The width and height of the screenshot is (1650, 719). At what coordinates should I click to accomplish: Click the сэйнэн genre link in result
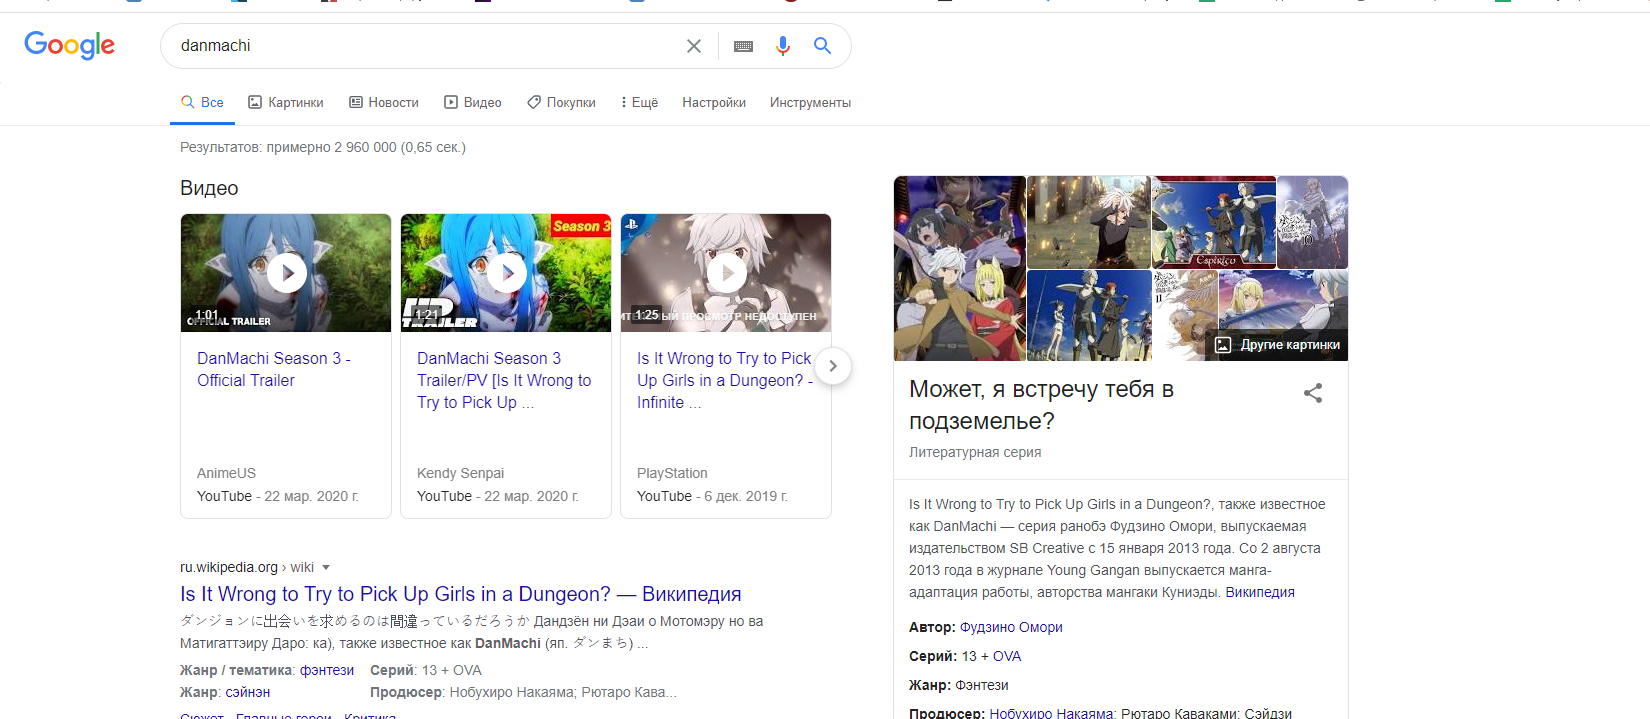247,692
